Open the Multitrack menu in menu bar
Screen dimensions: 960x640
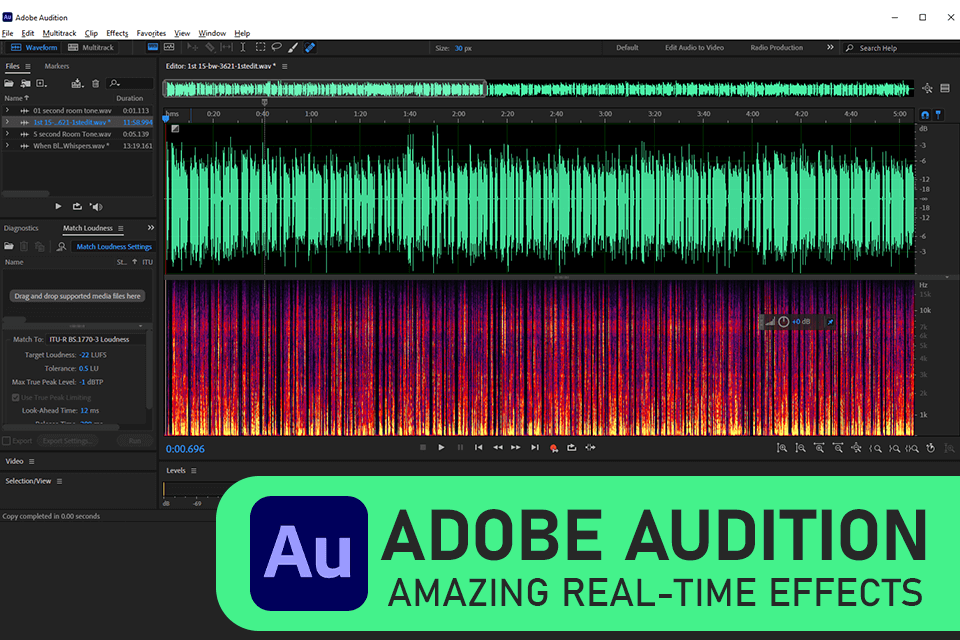59,33
